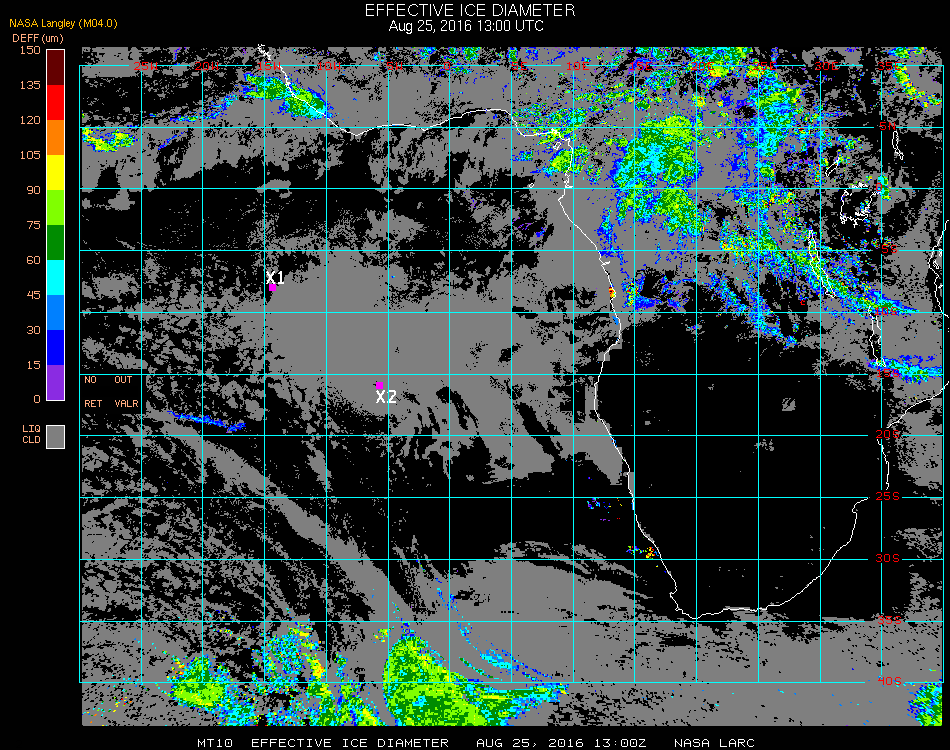This screenshot has width=950, height=750.
Task: Click the '15W' longitude label
Action: [x=269, y=66]
